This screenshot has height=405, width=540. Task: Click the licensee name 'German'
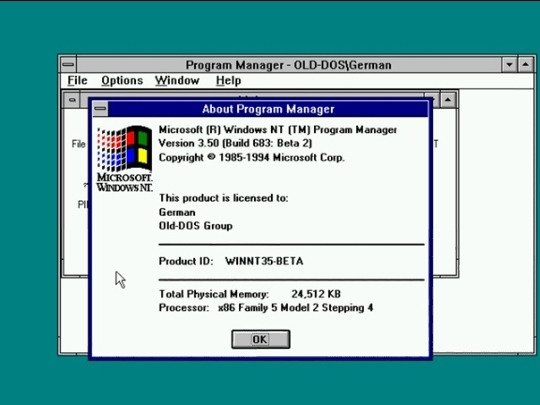[177, 212]
